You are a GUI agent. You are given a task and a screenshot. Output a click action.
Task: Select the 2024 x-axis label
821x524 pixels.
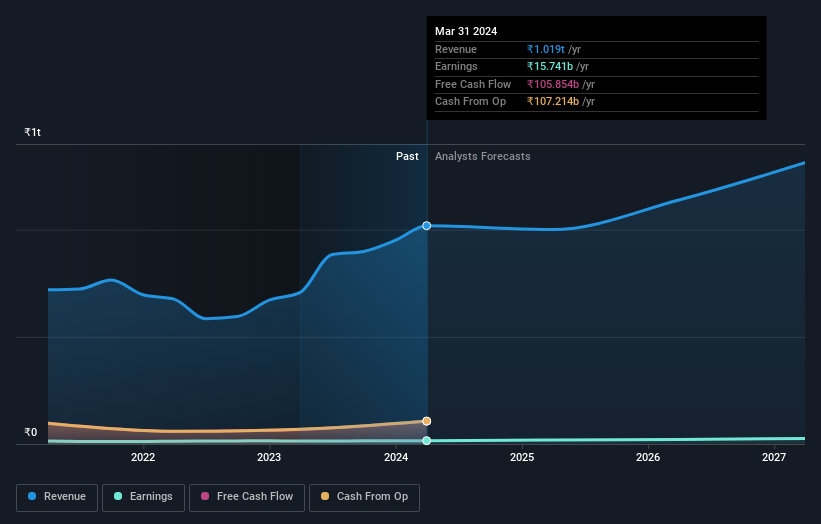tap(396, 457)
